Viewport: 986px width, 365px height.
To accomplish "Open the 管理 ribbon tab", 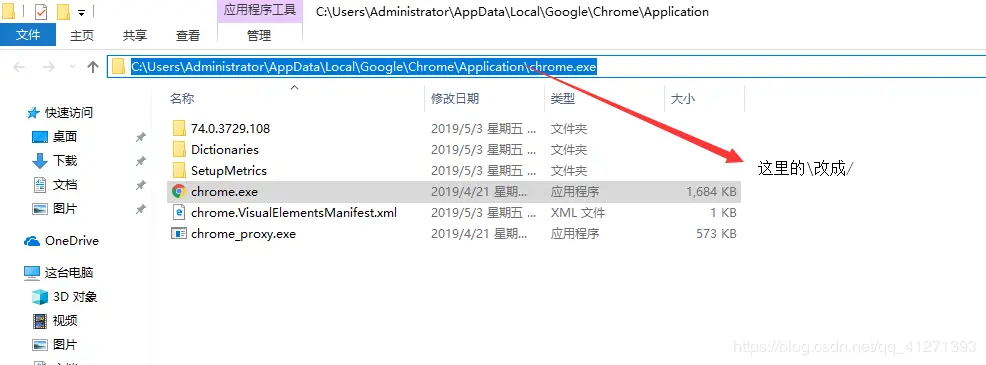I will click(x=259, y=36).
